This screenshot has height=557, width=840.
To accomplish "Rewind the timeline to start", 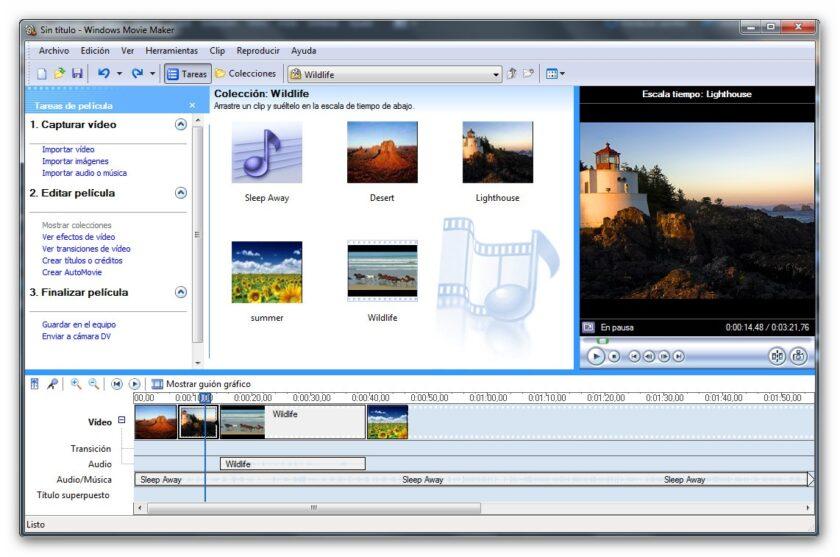I will tap(117, 384).
